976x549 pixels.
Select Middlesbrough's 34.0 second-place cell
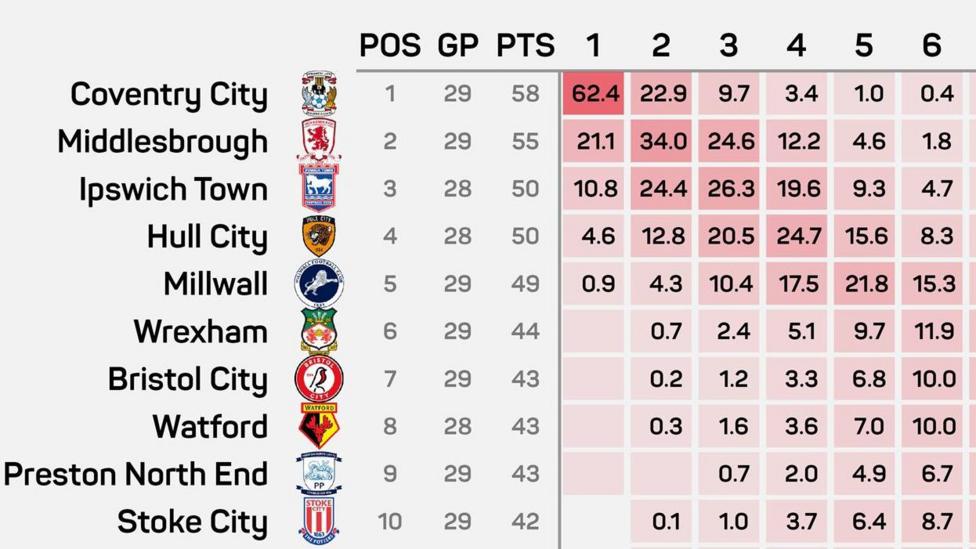pyautogui.click(x=662, y=141)
